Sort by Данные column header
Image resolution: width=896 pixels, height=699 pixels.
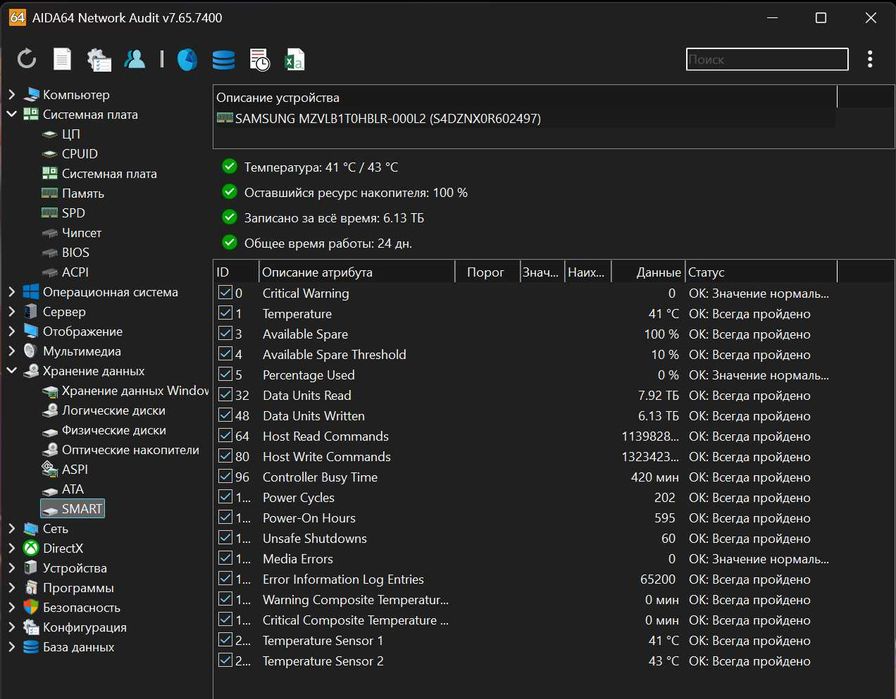click(658, 272)
